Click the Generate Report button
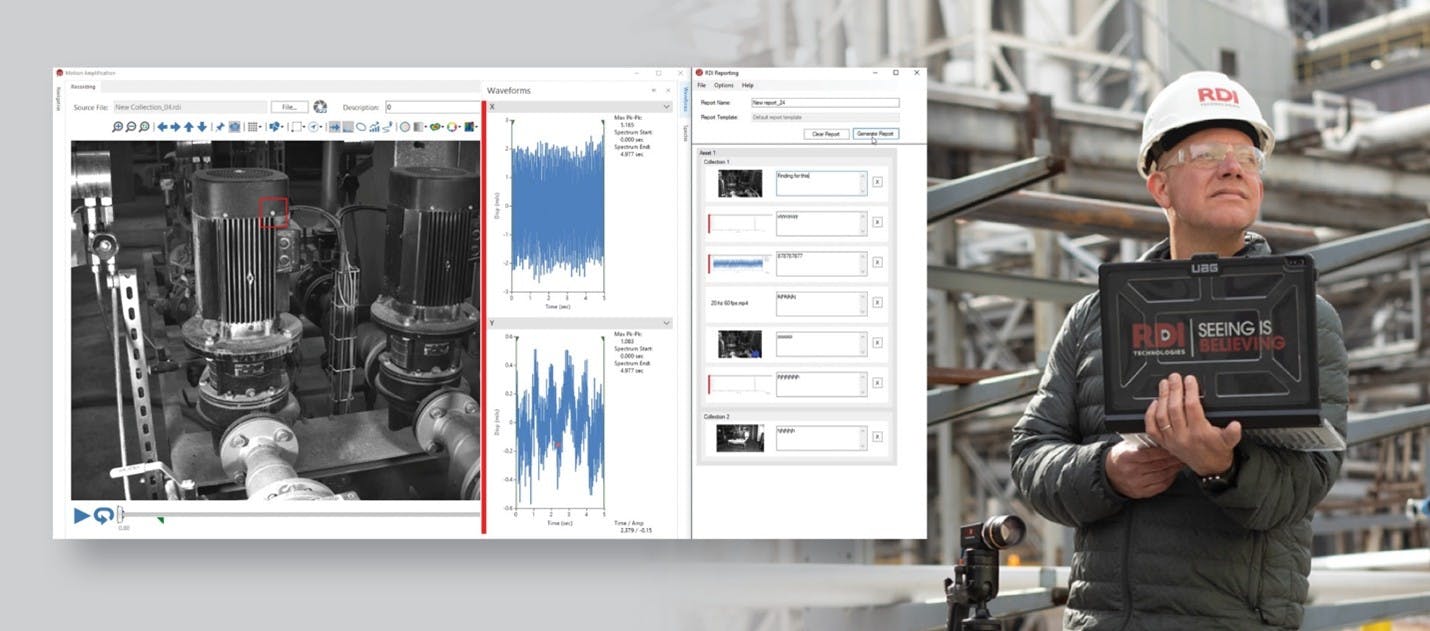Screen dimensions: 1430x631 (874, 133)
